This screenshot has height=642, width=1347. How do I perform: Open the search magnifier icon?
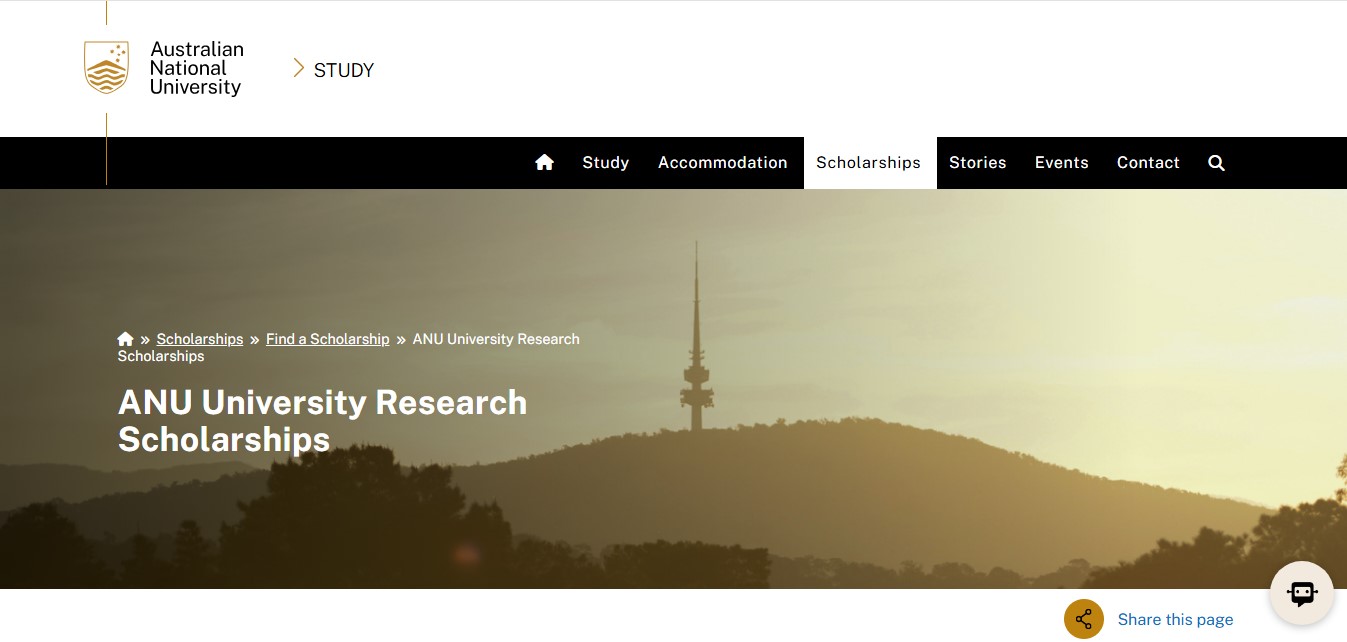tap(1216, 163)
